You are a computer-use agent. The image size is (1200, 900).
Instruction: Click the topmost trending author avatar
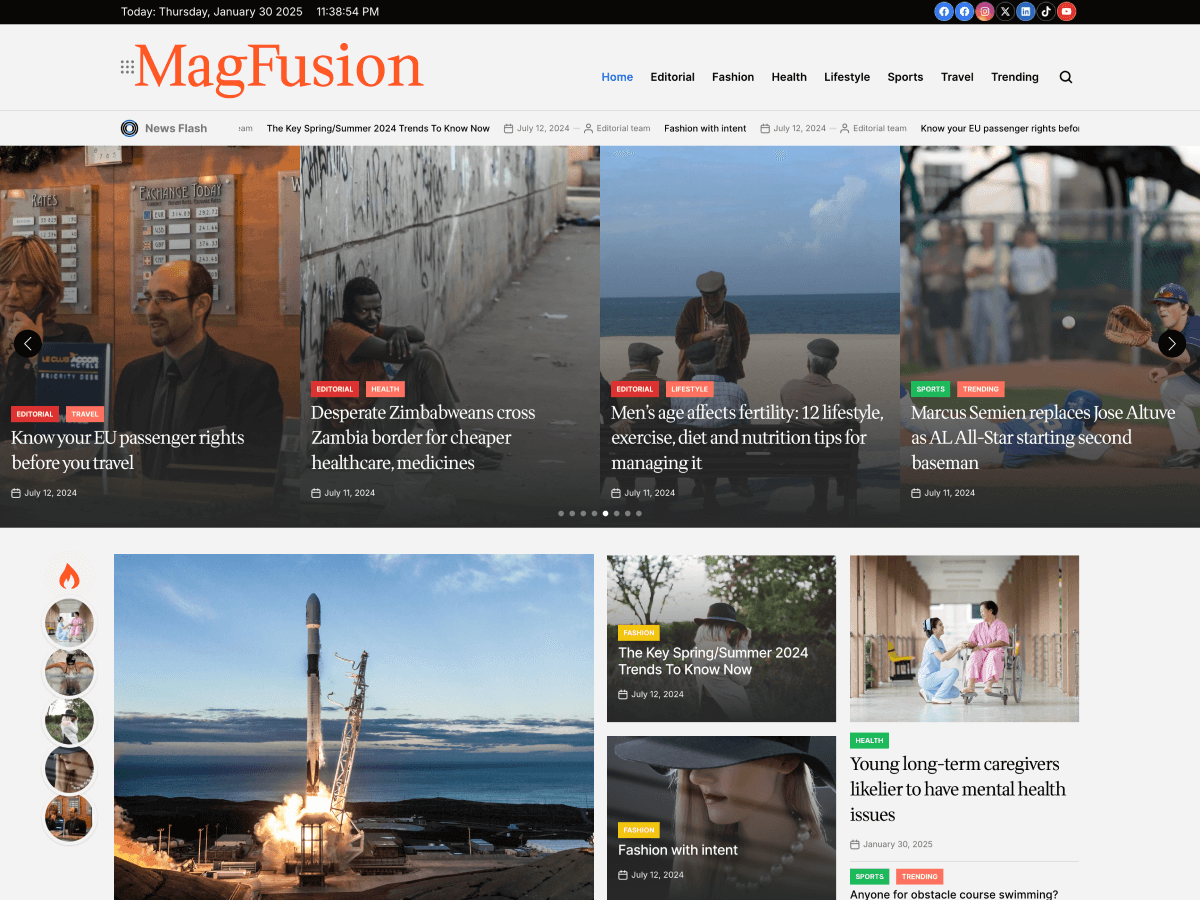click(x=68, y=622)
